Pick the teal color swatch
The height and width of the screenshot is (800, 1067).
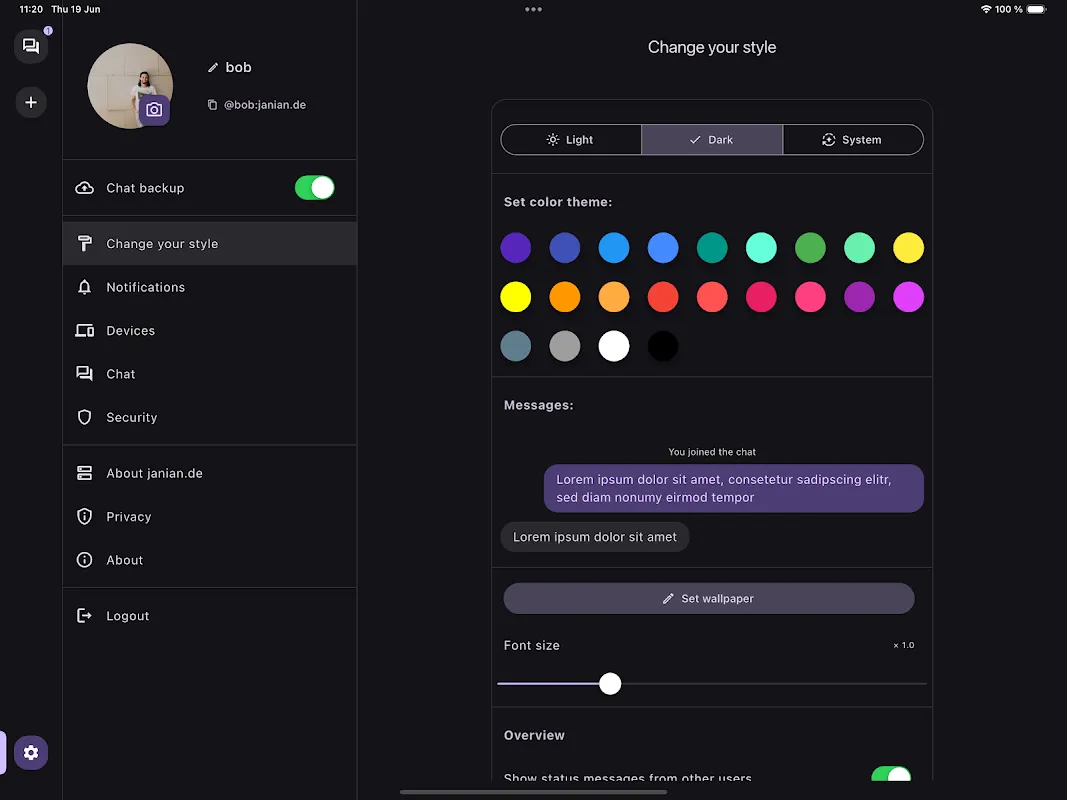(x=712, y=248)
